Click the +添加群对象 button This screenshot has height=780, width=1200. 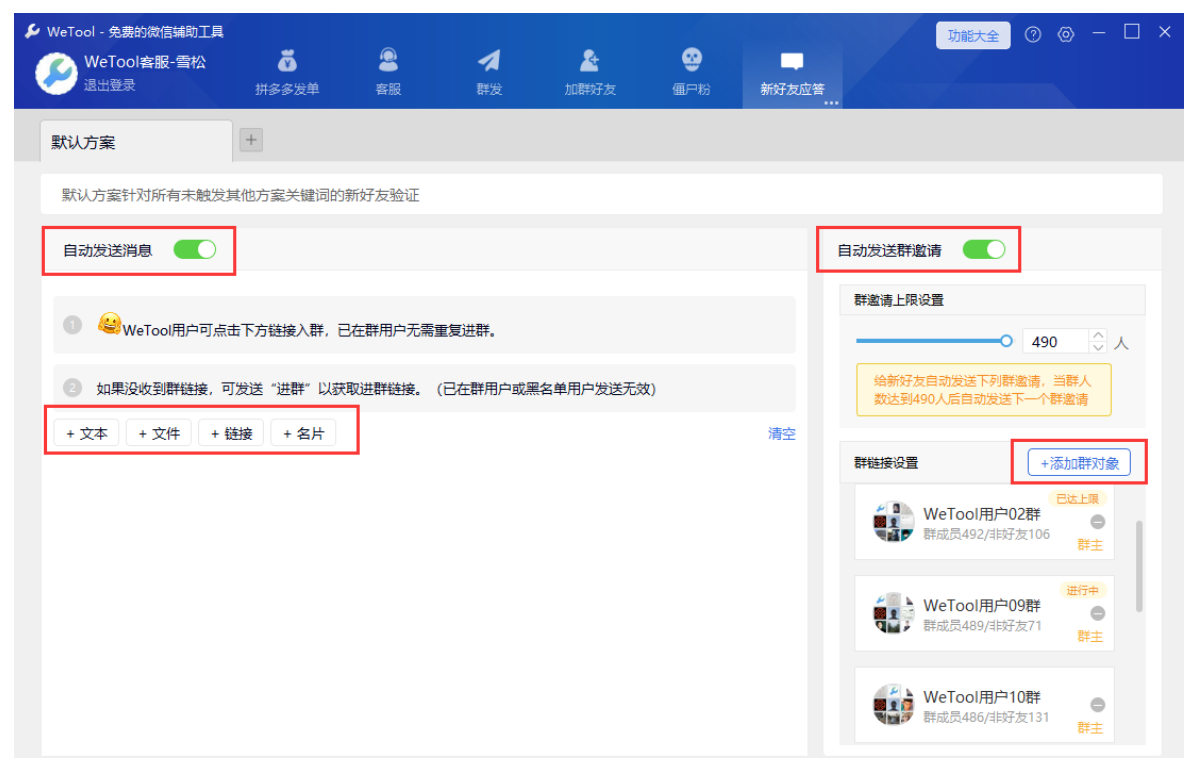coord(1079,463)
